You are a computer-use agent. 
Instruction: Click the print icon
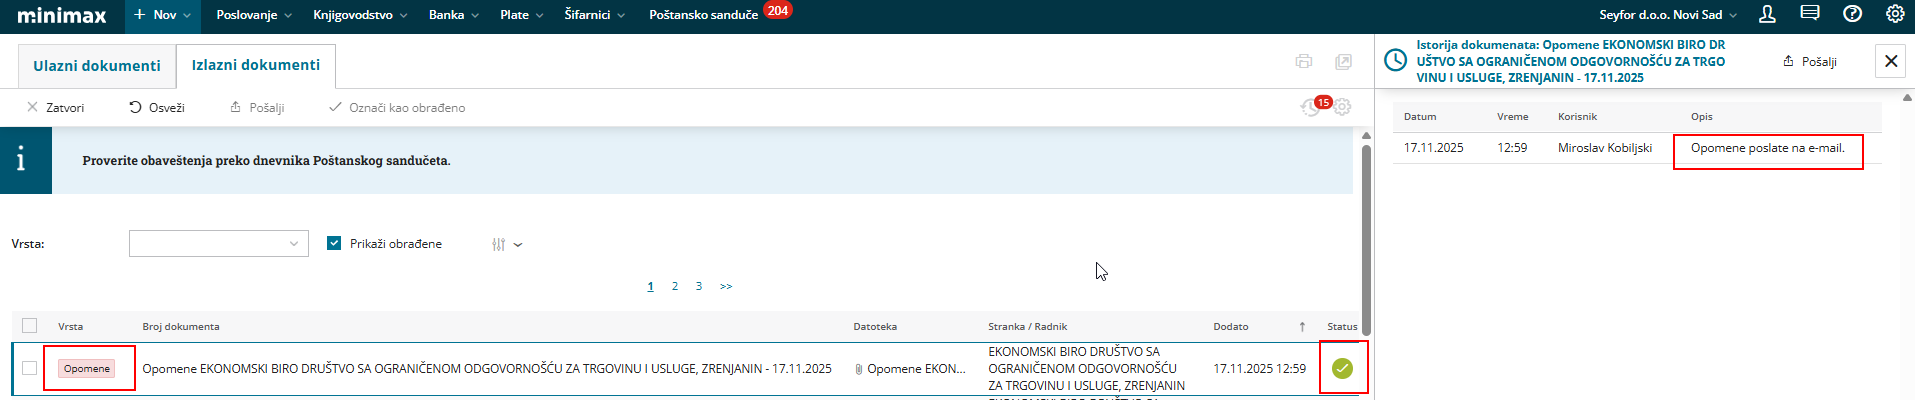tap(1303, 61)
